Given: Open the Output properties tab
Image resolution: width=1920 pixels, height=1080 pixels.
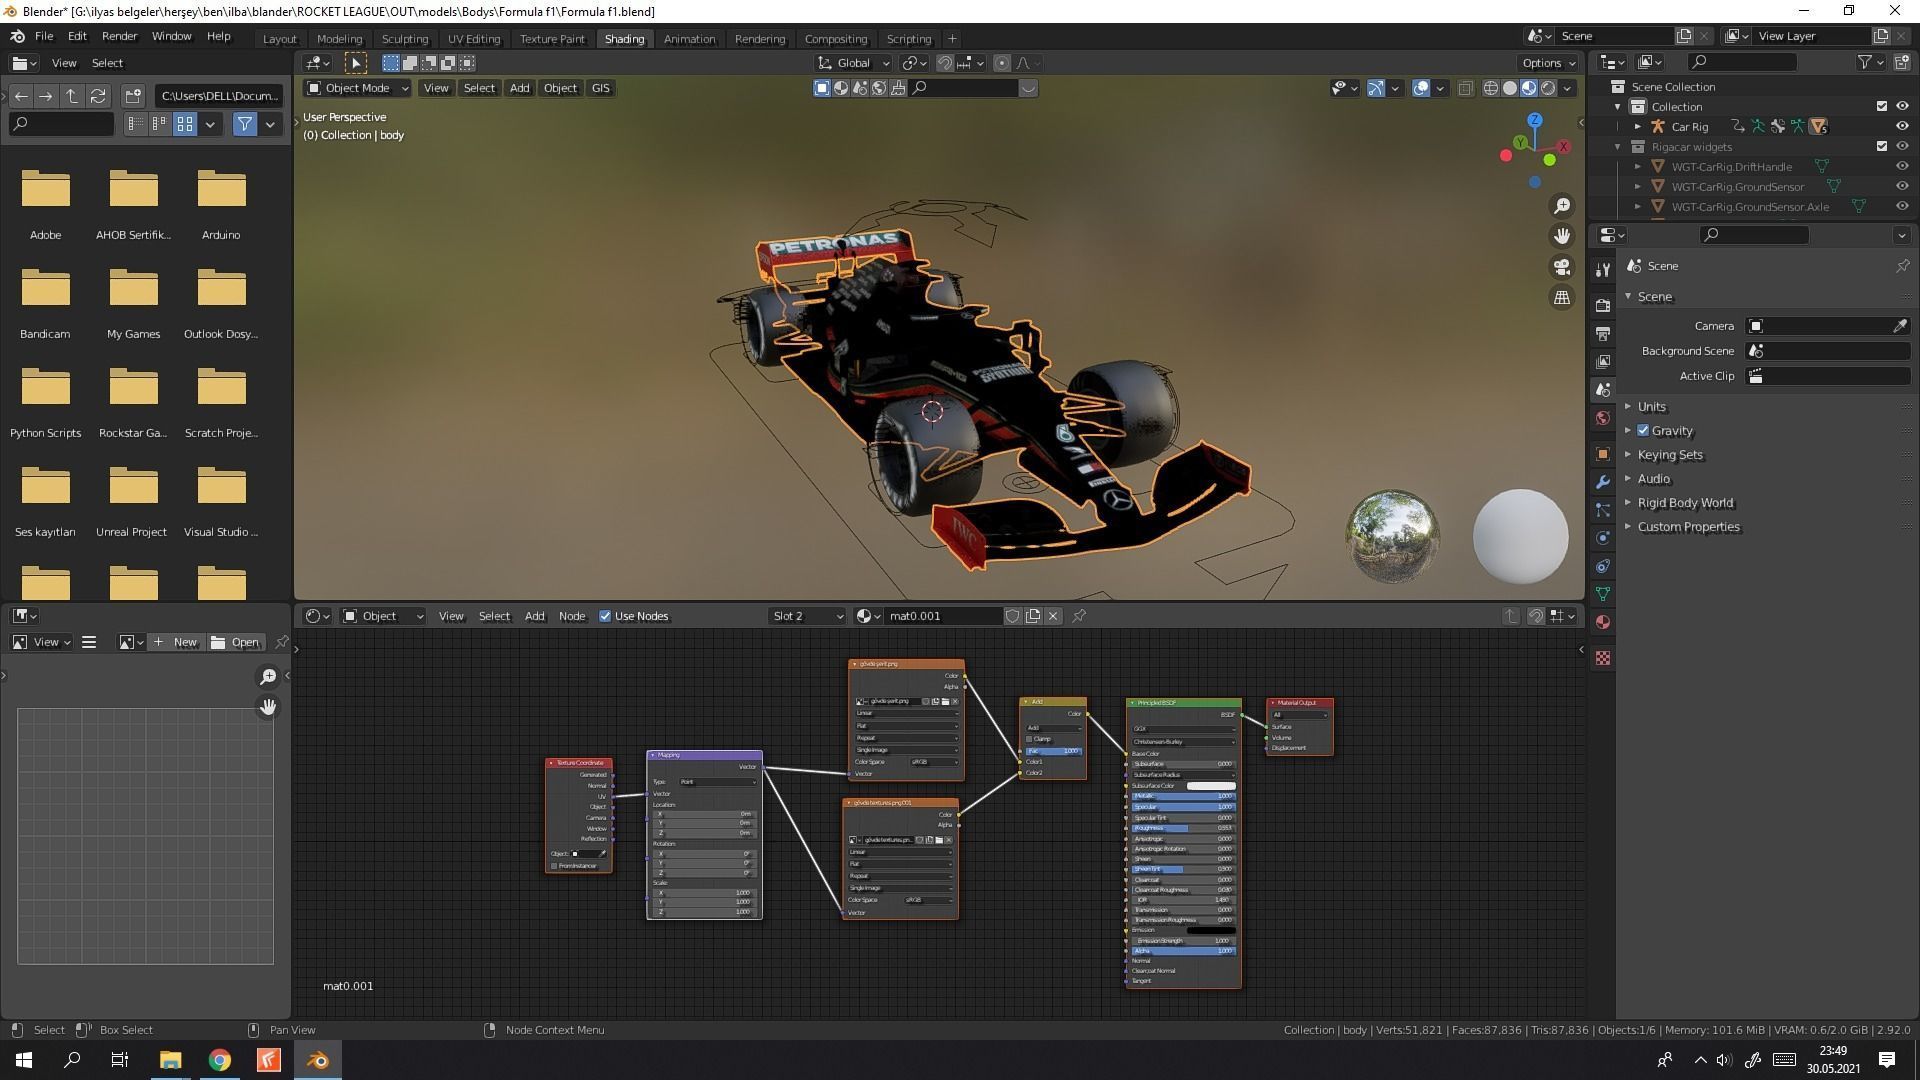Looking at the screenshot, I should click(1603, 333).
